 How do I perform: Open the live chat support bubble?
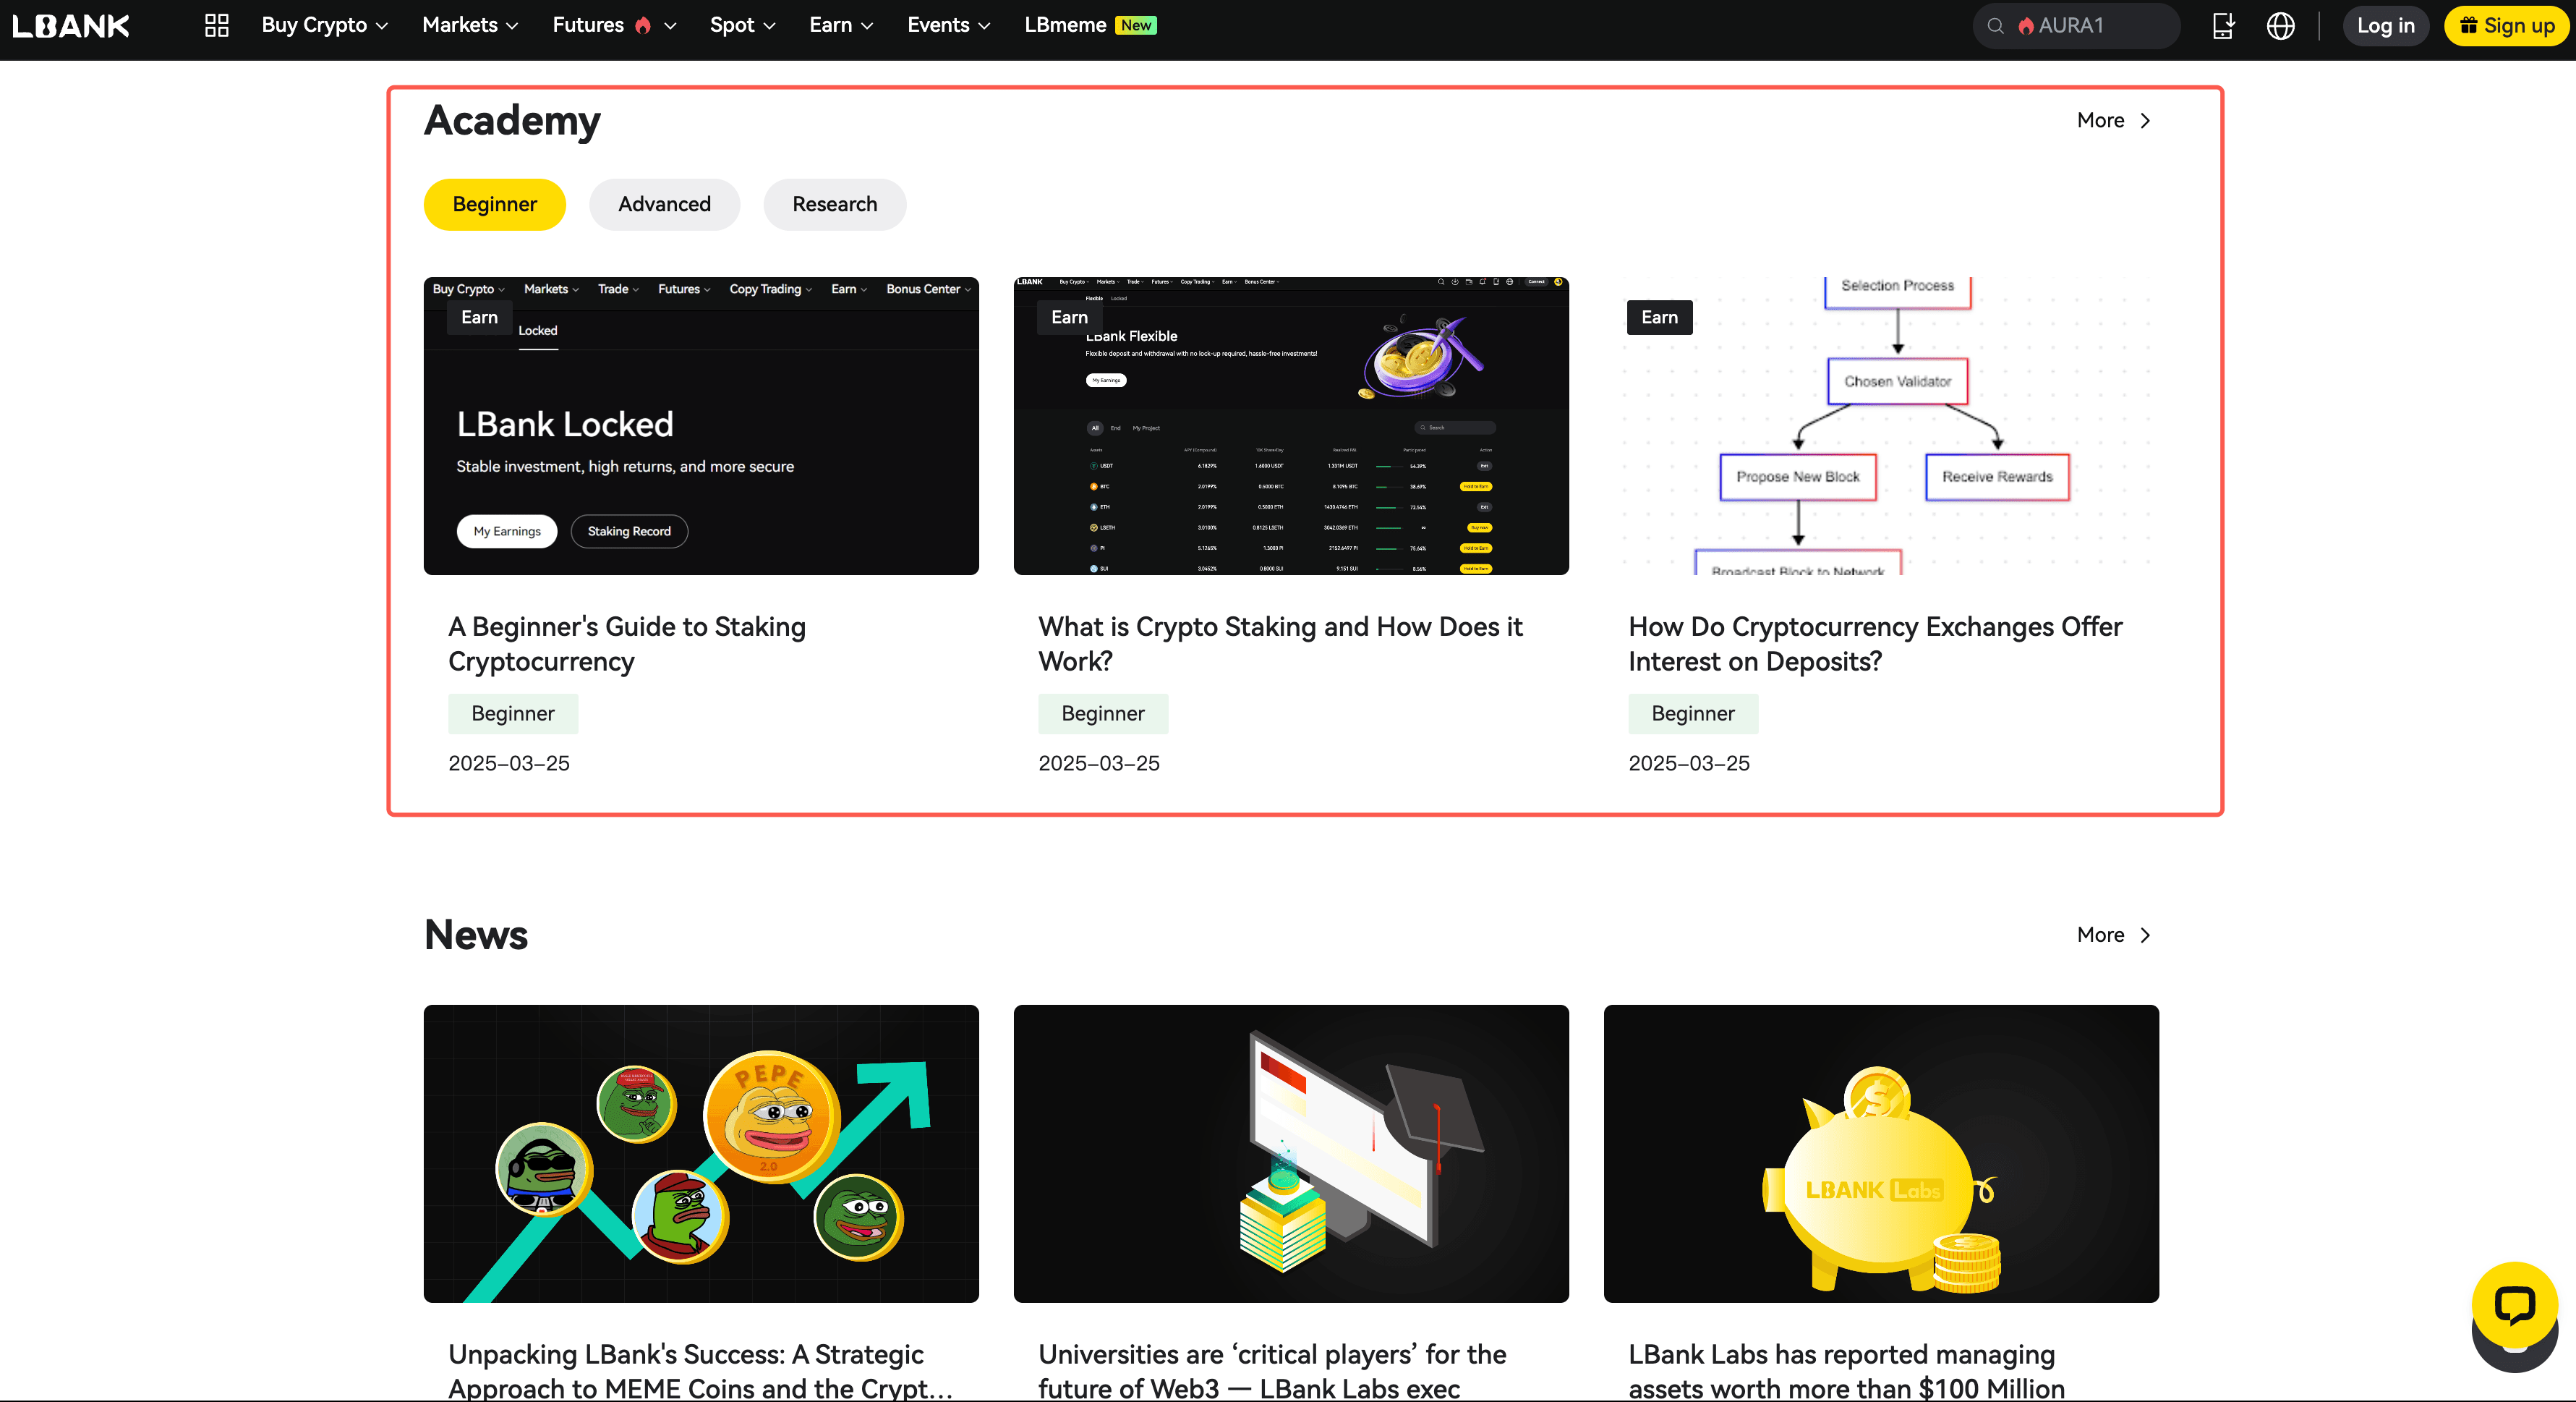point(2514,1306)
